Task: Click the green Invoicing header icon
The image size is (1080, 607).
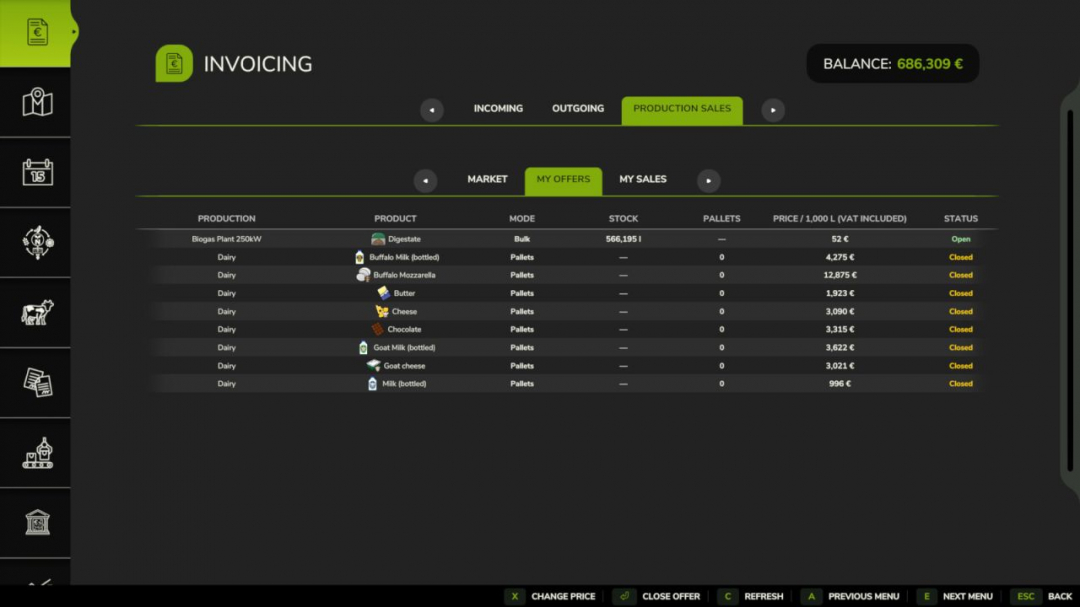Action: click(174, 63)
